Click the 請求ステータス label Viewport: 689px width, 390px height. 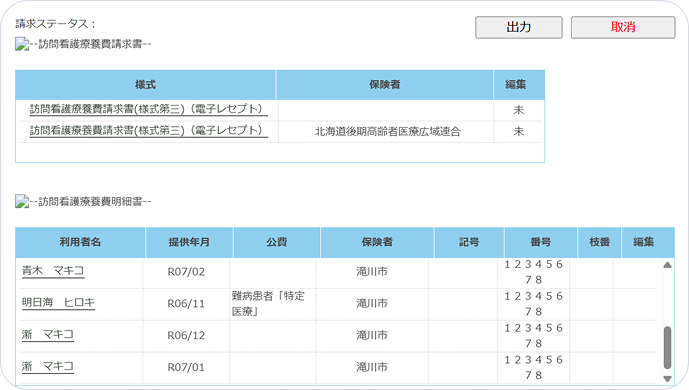pos(55,24)
